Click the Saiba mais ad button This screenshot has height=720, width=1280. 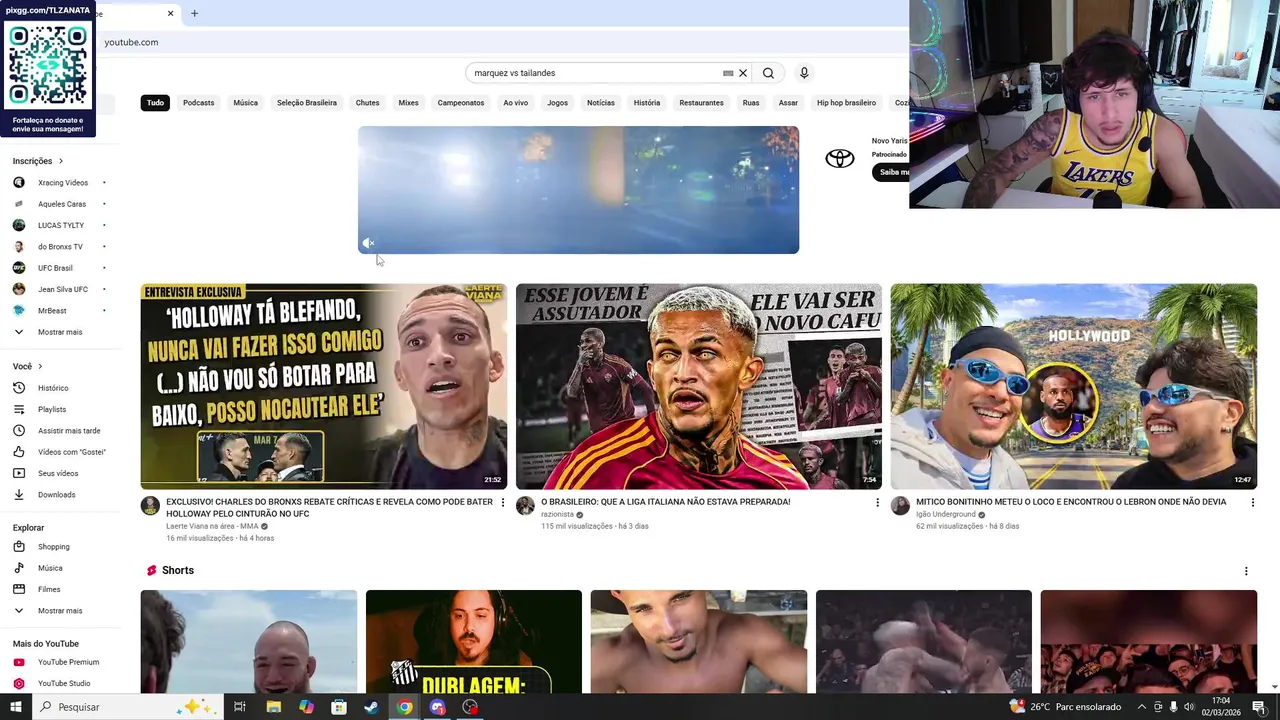pyautogui.click(x=891, y=172)
